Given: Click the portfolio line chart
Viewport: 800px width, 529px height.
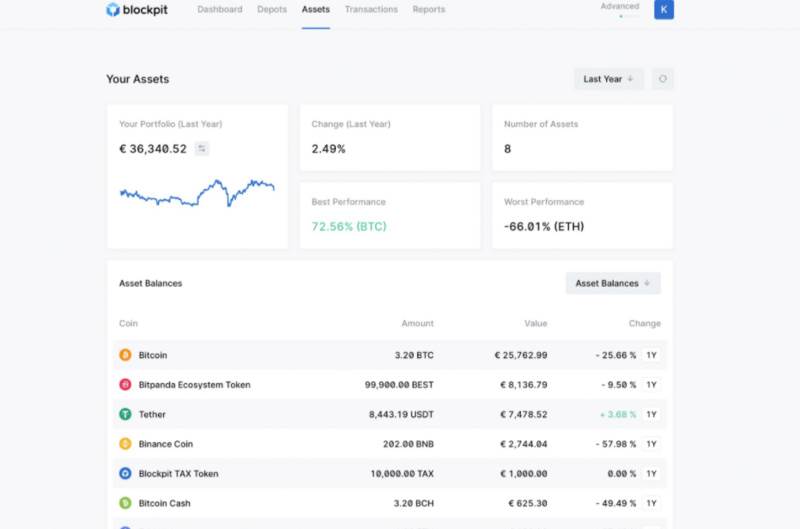Looking at the screenshot, I should [197, 193].
